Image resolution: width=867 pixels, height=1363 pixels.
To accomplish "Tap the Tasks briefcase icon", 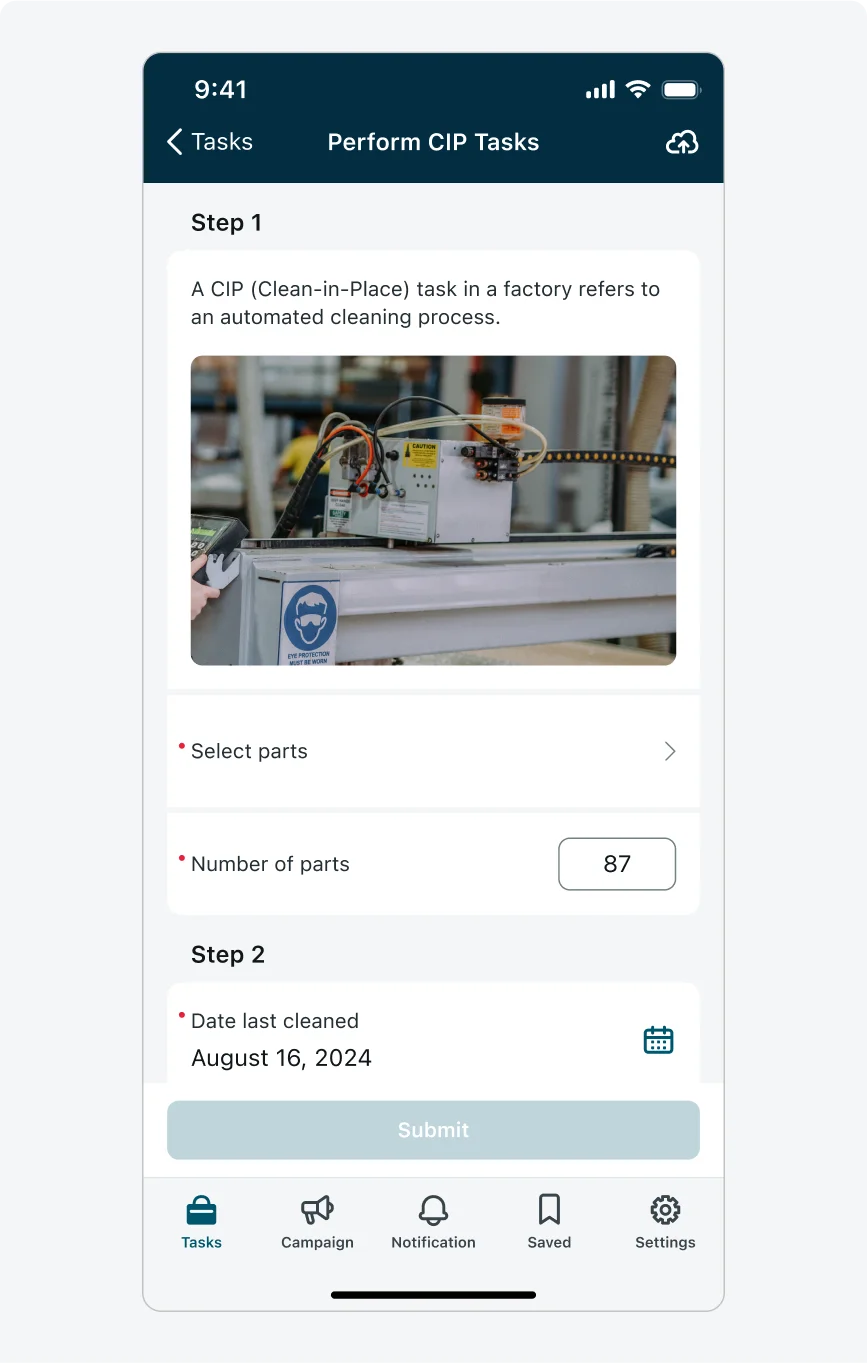I will [x=201, y=1210].
